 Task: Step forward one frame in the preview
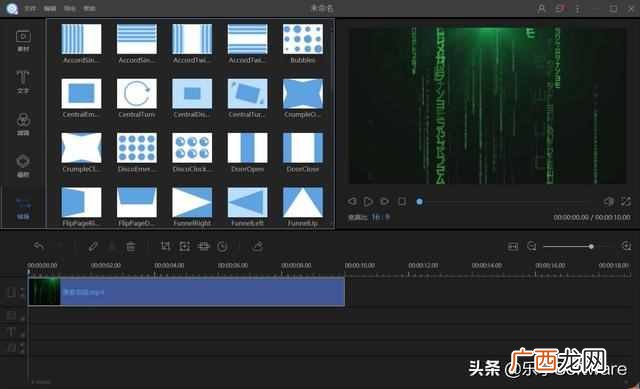point(384,201)
